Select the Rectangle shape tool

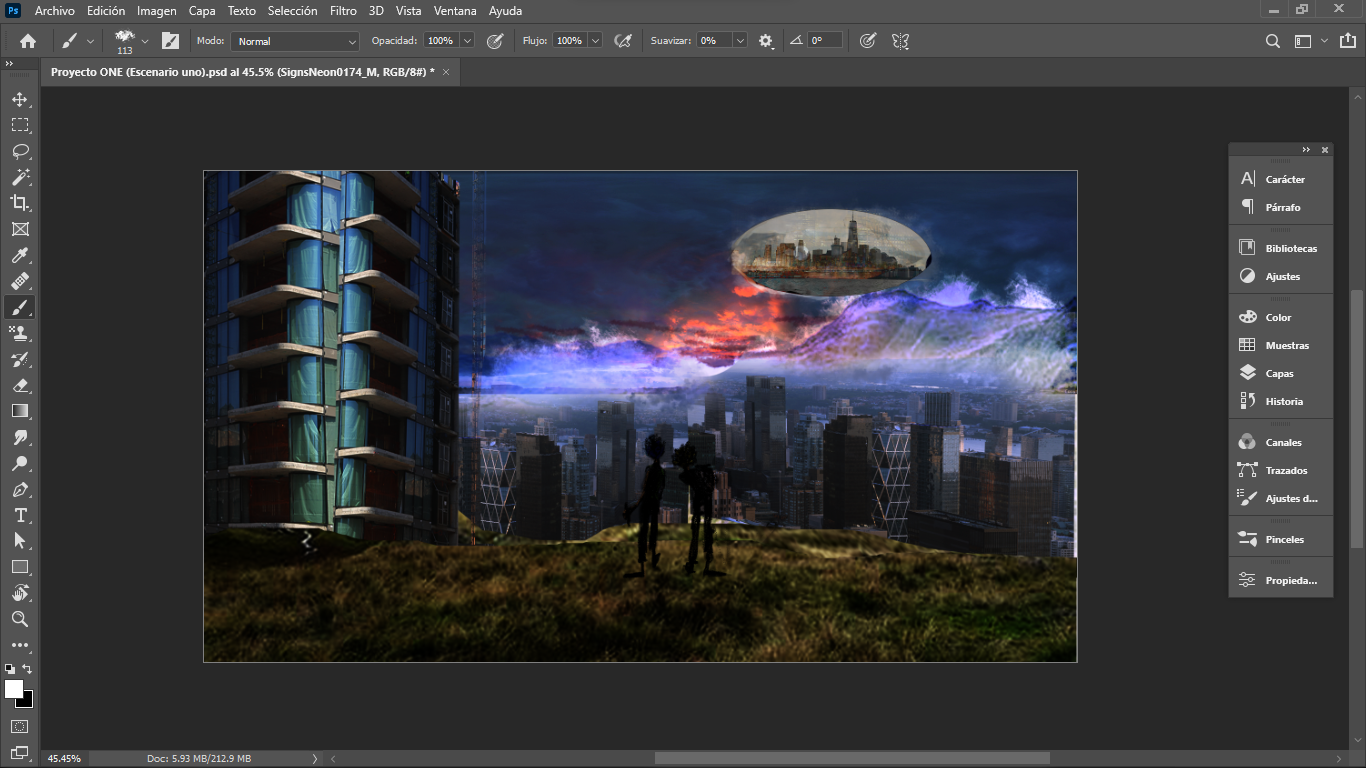20,567
